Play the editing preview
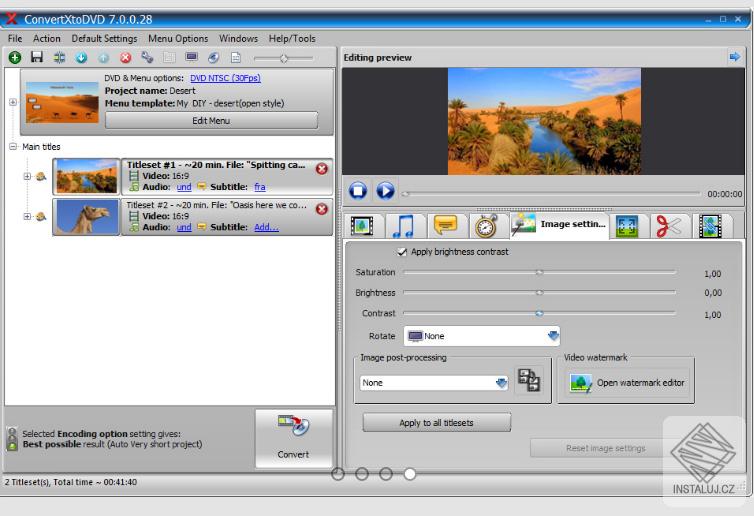This screenshot has width=754, height=516. (x=385, y=191)
